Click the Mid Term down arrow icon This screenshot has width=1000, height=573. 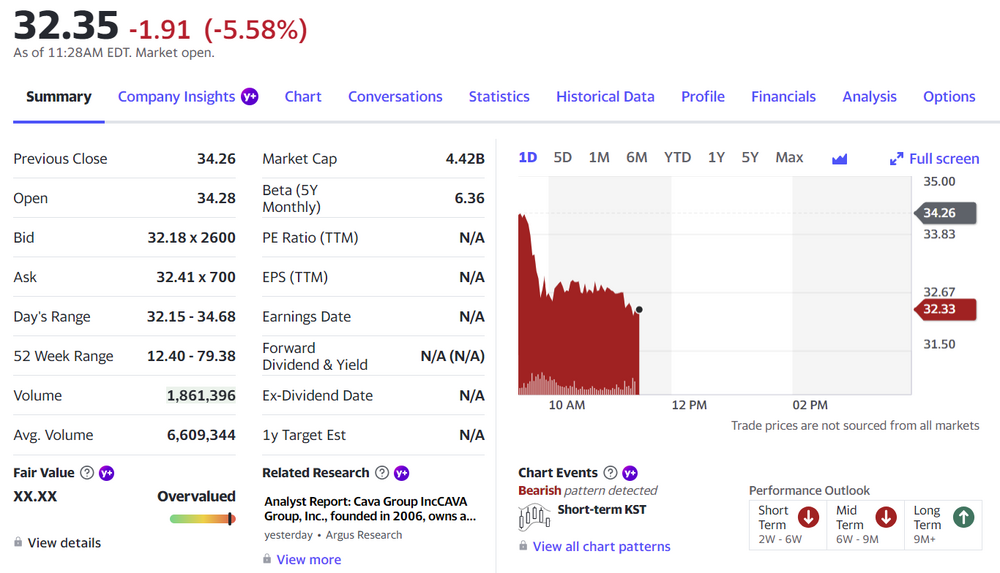pos(885,517)
